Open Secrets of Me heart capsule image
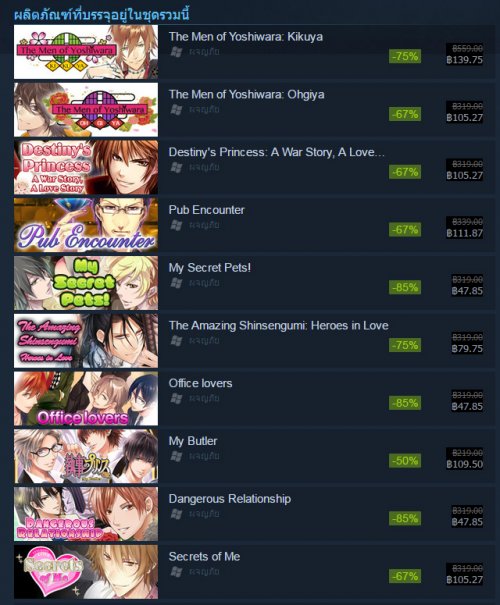 pos(86,572)
